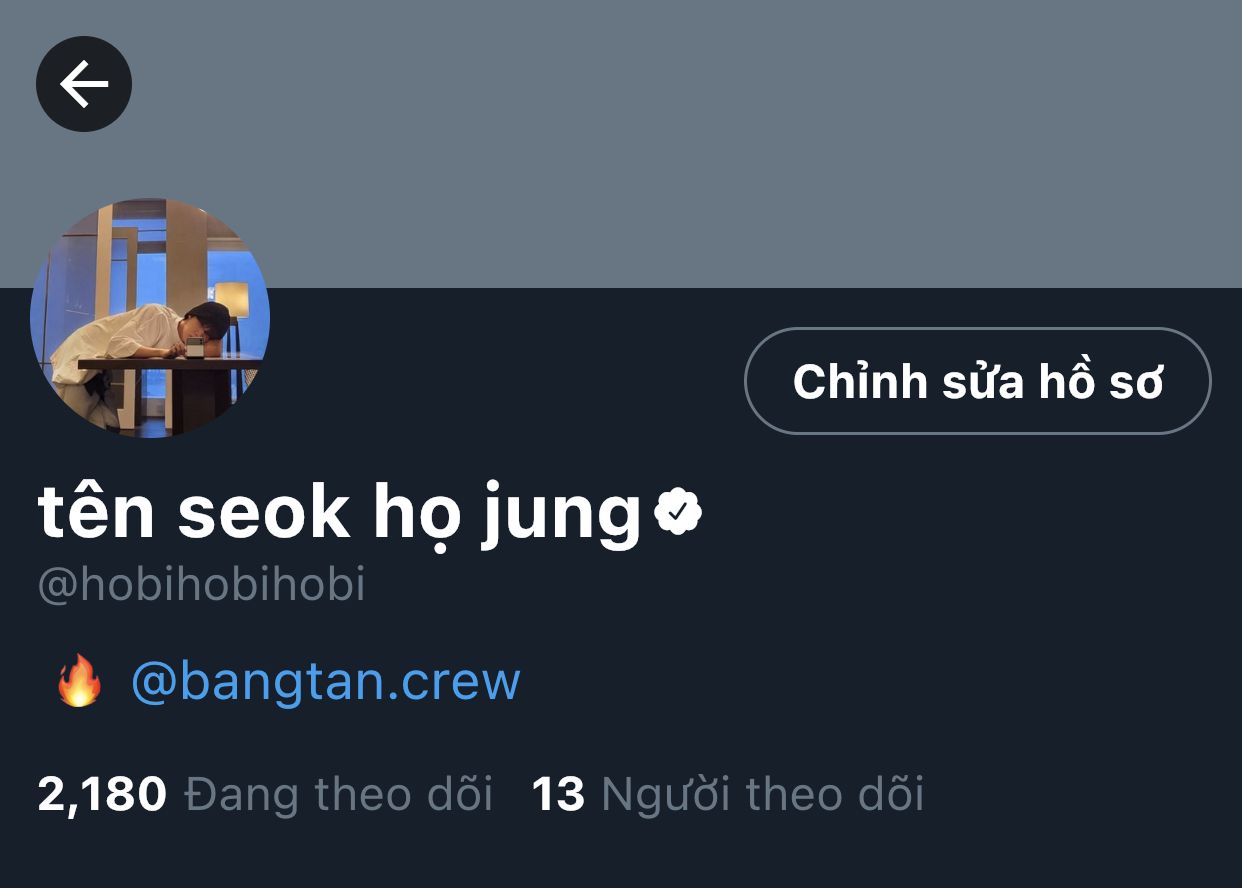The image size is (1242, 888).
Task: Select the @hobihobihobi username handle
Action: tap(201, 585)
